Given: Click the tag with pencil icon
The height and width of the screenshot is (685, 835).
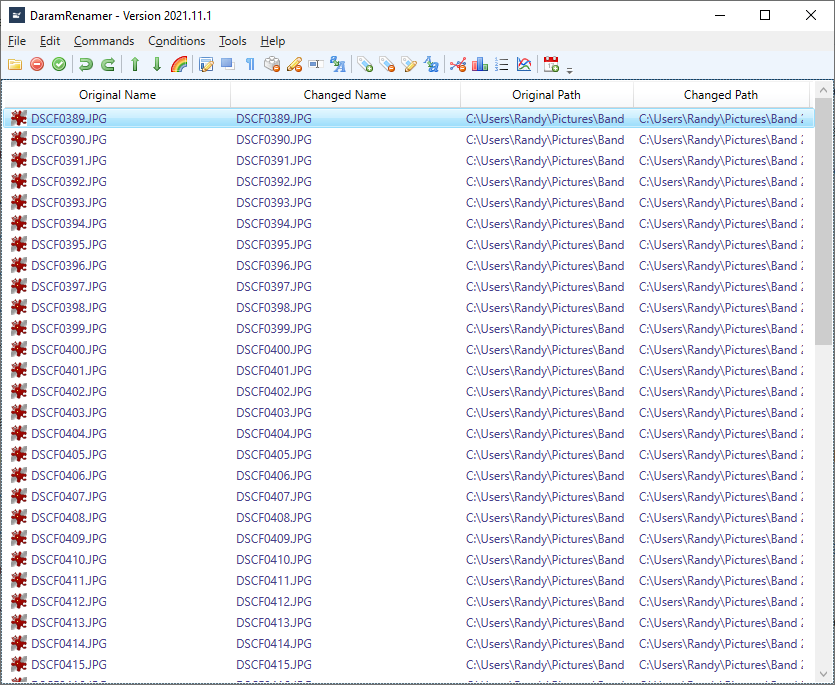Looking at the screenshot, I should pyautogui.click(x=409, y=64).
